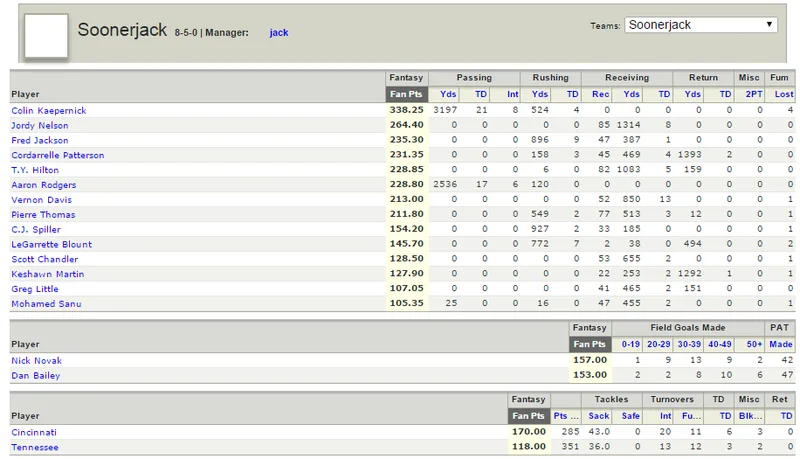The height and width of the screenshot is (459, 800).
Task: Sort by passing Int column
Action: coord(512,94)
